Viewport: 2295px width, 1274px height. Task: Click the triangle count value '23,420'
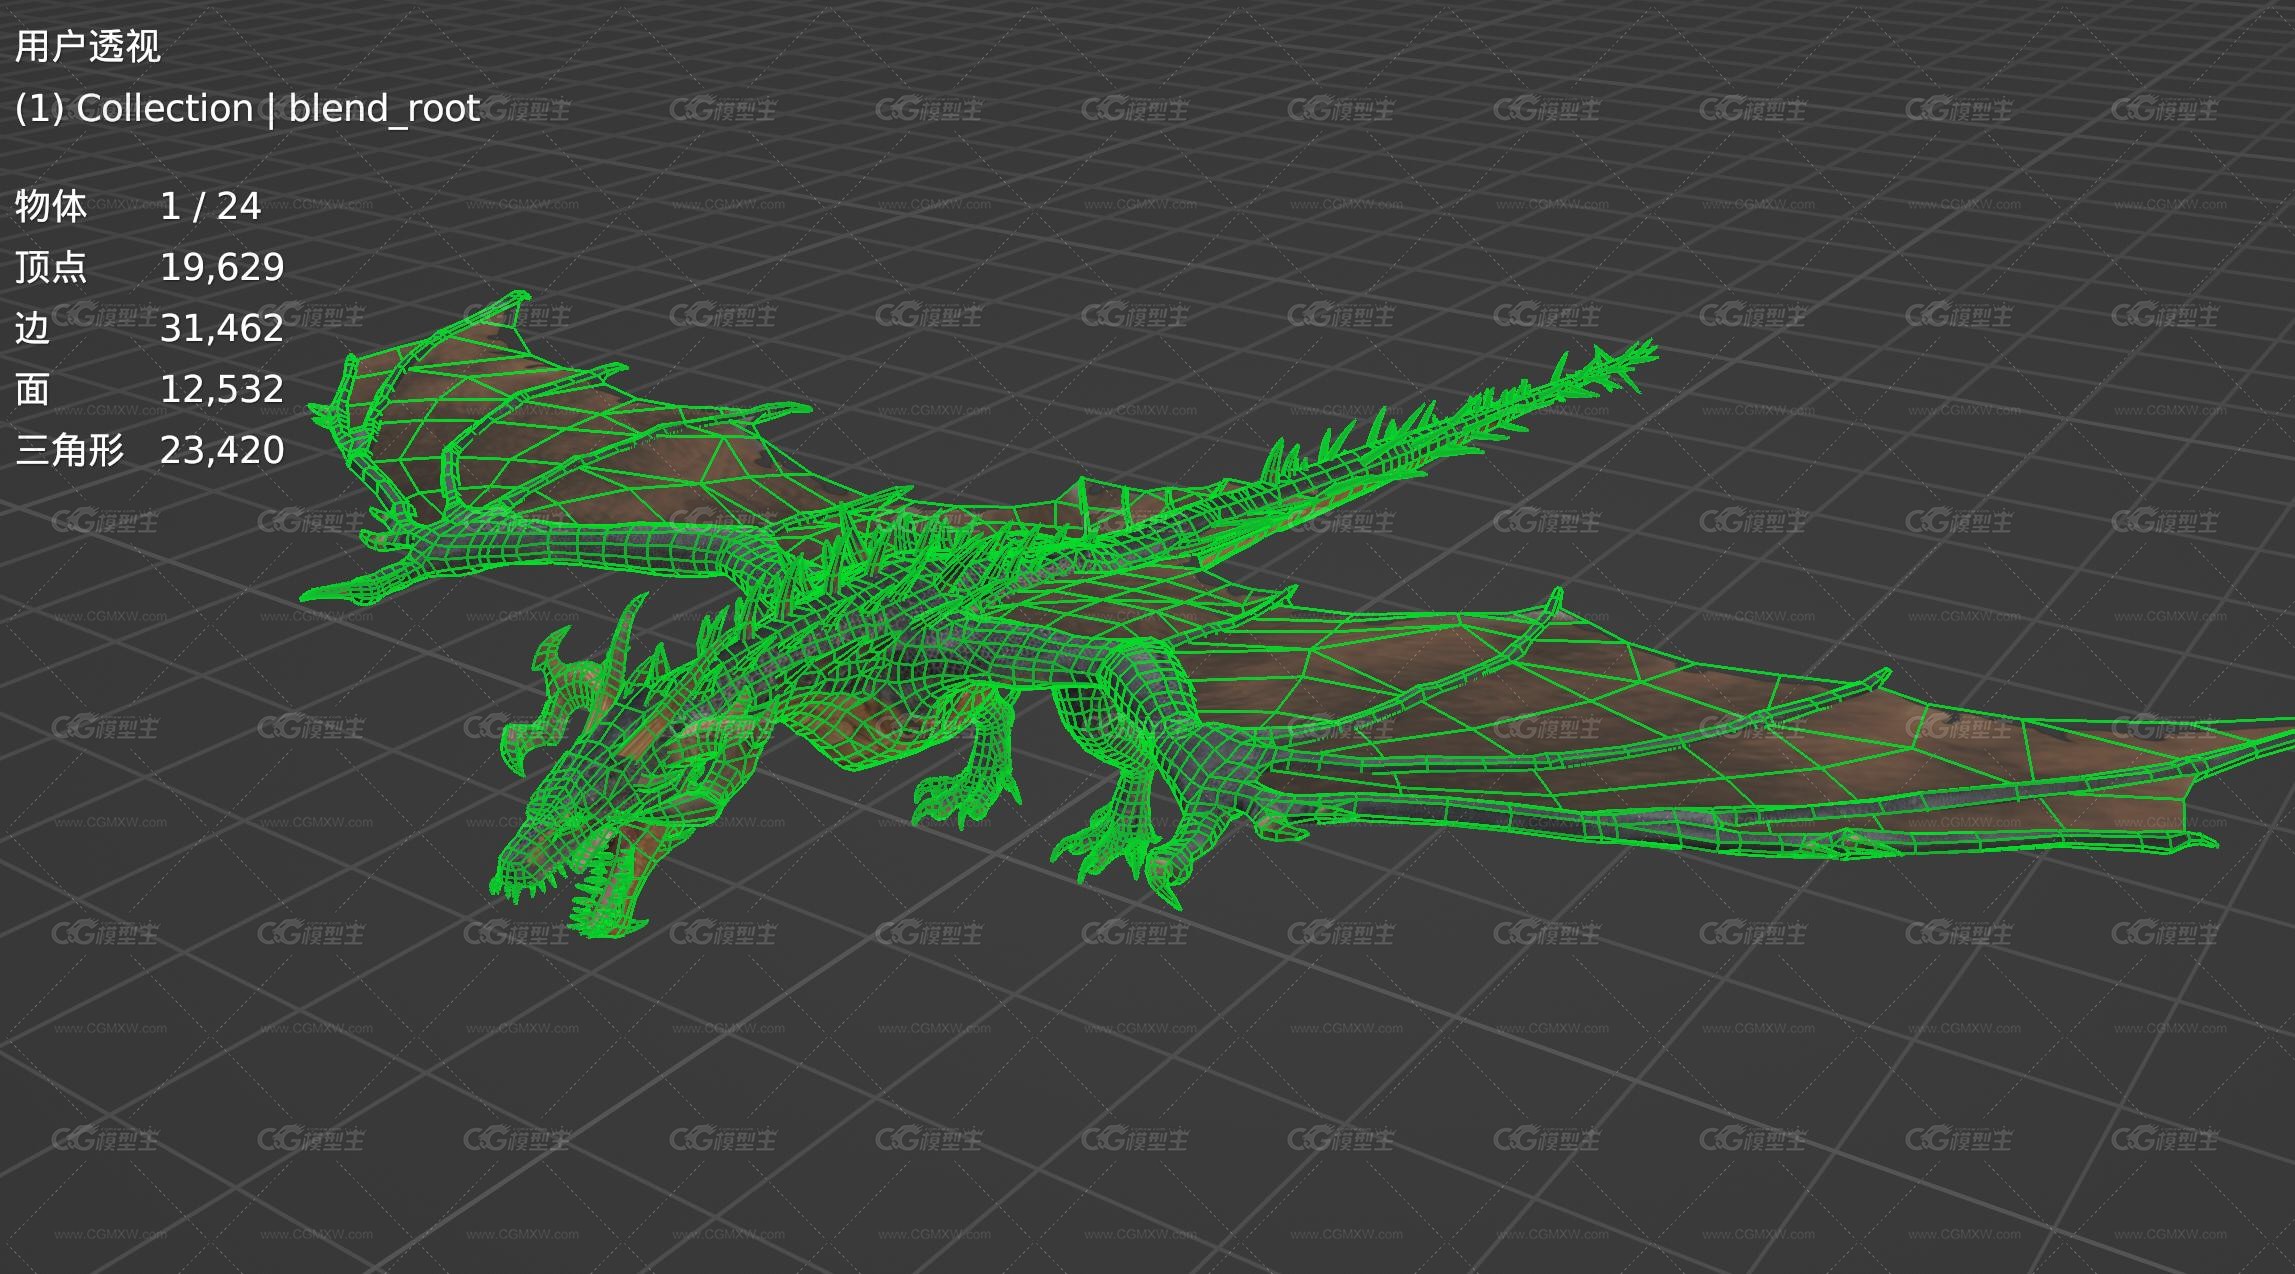(x=222, y=450)
